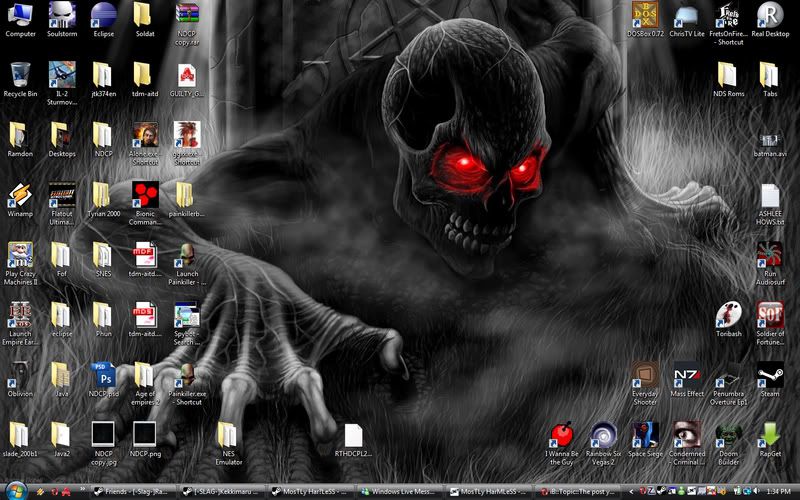Open Penumbra Overture Ep1 shortcut
800x500 pixels.
tap(729, 384)
